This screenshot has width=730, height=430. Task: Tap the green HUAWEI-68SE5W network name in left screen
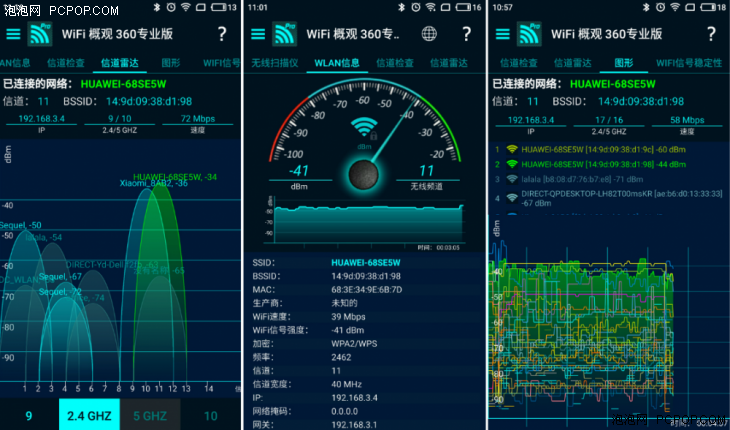123,84
